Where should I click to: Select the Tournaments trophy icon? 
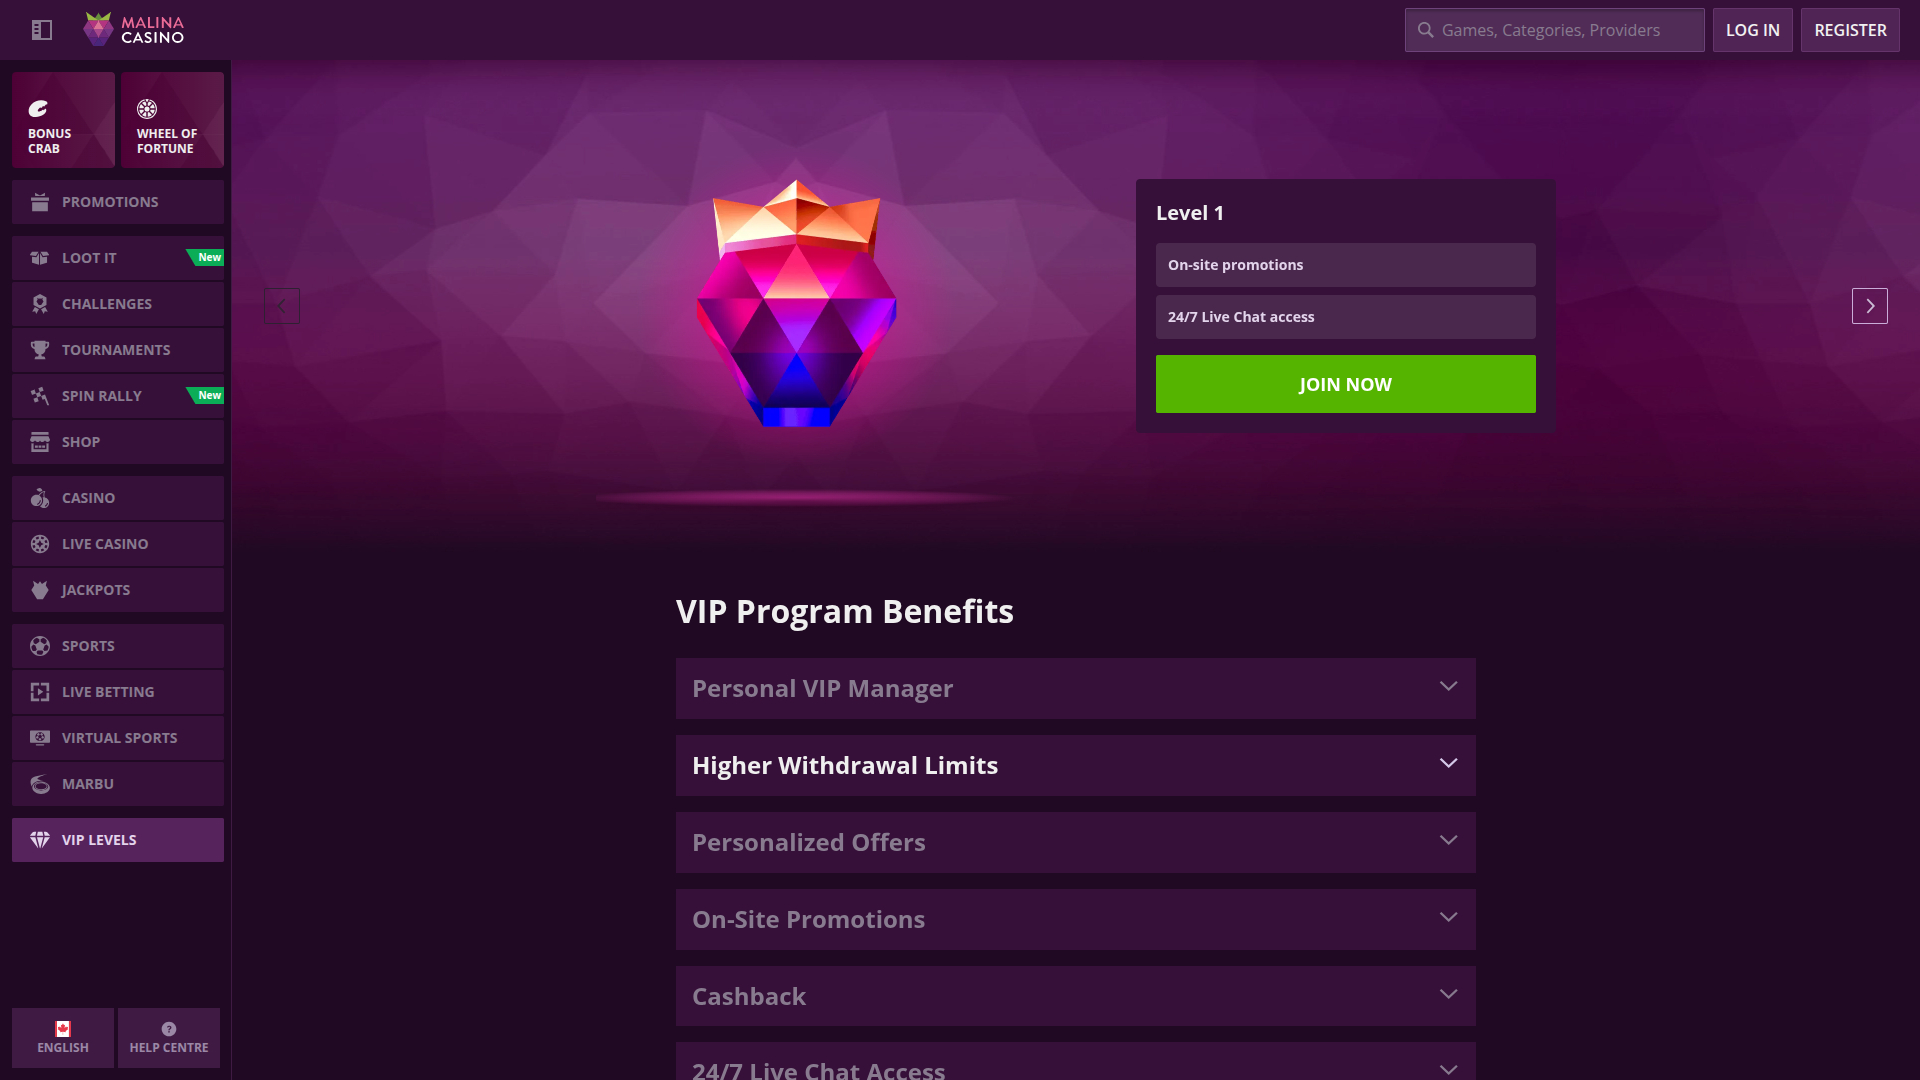[40, 349]
